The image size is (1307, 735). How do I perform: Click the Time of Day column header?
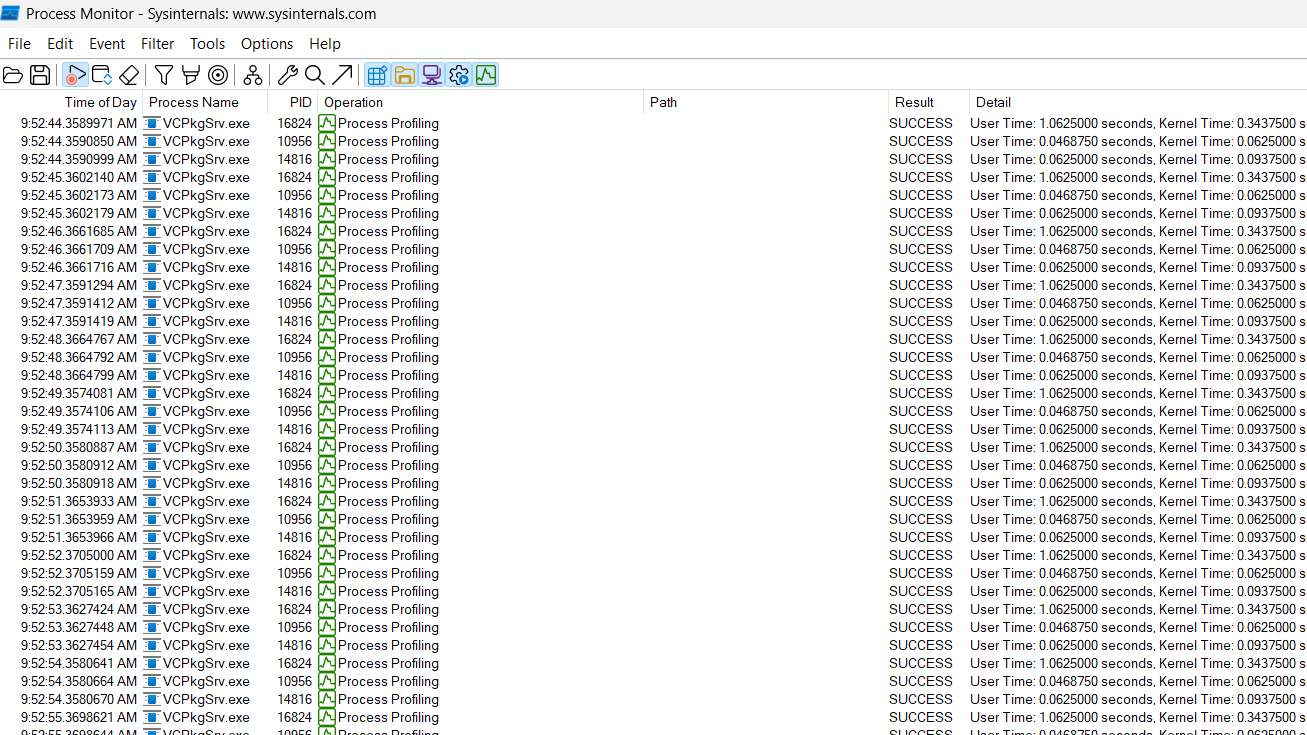click(72, 102)
